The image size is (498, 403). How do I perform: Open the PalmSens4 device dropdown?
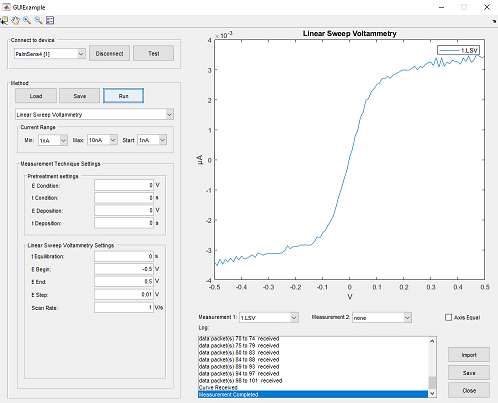click(50, 54)
